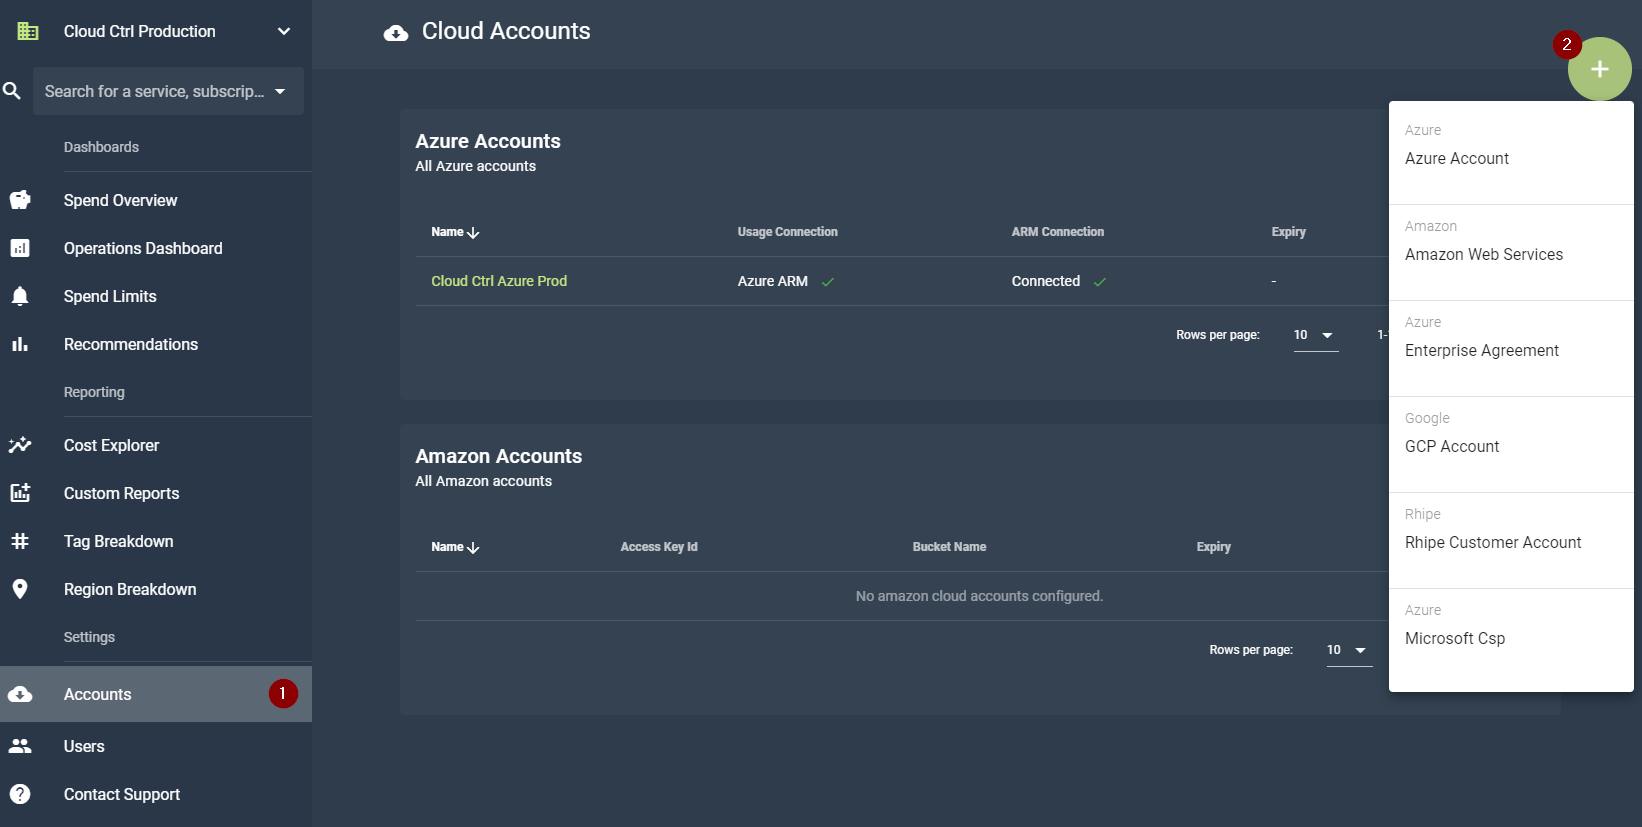Screen dimensions: 1642x827
Task: Click the search magnifier icon
Action: coord(12,91)
